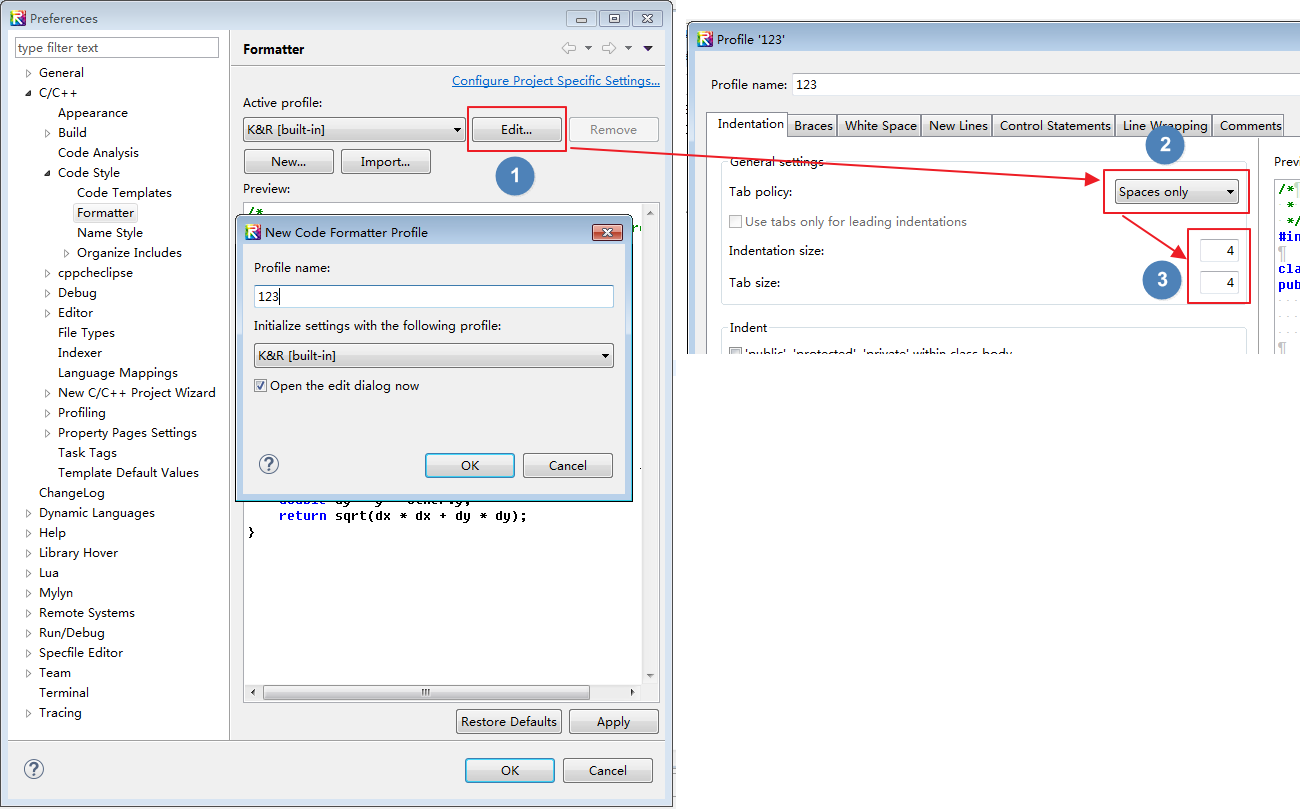Click Profile name field in Profile '123' window
1300x809 pixels.
click(1045, 85)
